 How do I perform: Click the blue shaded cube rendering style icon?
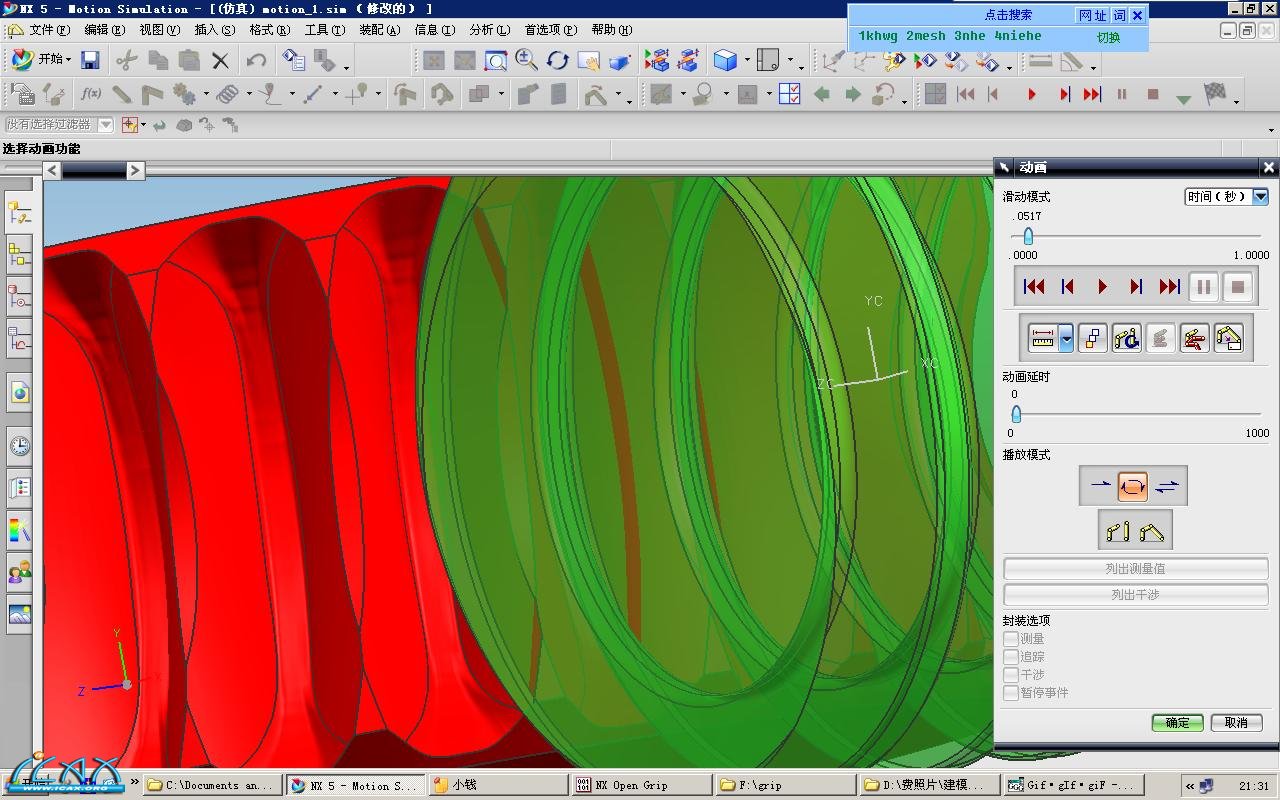[725, 61]
